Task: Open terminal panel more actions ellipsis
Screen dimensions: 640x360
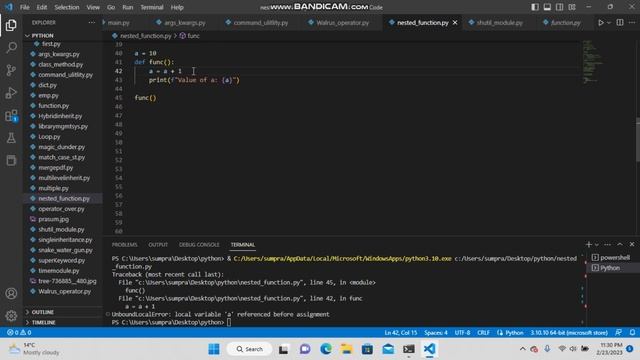Action: pyautogui.click(x=607, y=244)
